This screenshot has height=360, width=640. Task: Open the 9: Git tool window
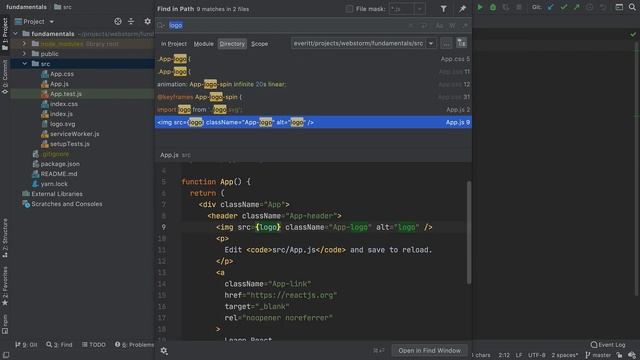[x=26, y=345]
